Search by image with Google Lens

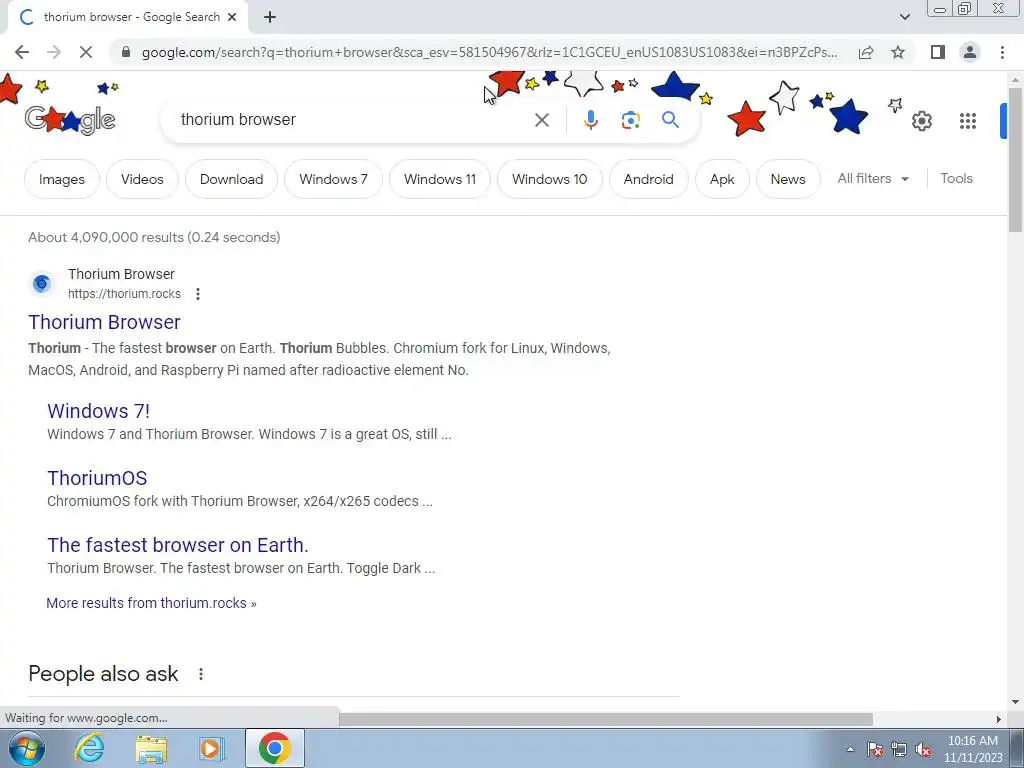point(630,120)
